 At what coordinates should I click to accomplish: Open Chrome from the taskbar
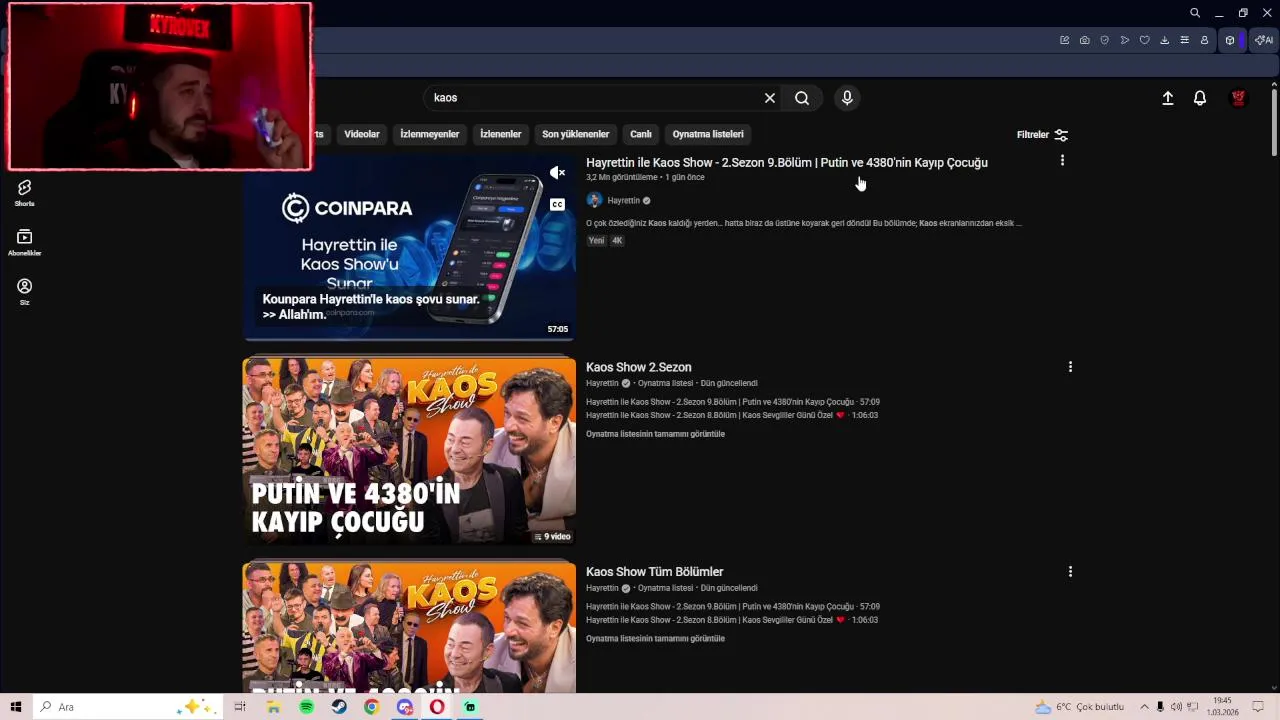pyautogui.click(x=371, y=707)
